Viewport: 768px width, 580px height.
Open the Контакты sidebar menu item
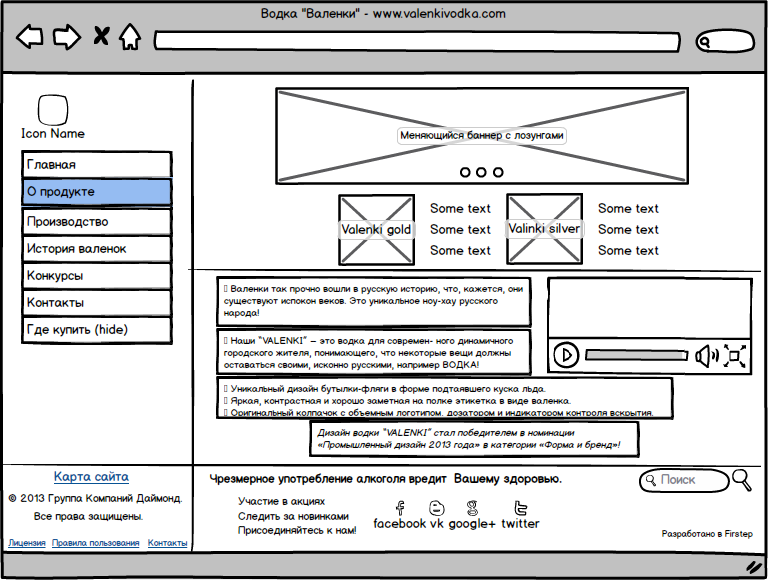coord(97,302)
